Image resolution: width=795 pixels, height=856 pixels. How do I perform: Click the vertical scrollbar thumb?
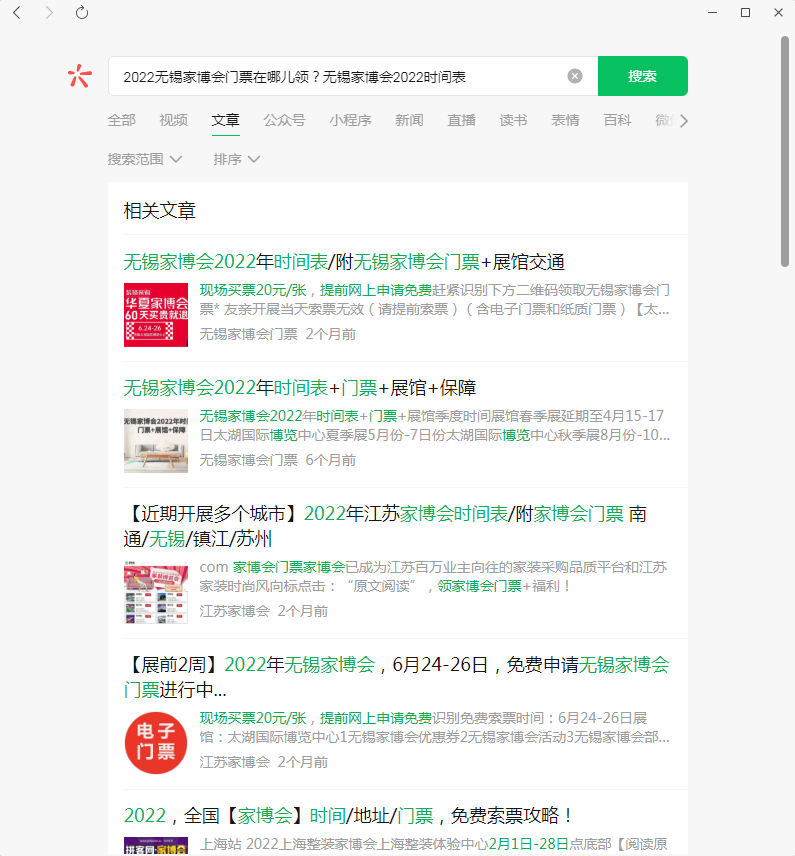point(785,151)
